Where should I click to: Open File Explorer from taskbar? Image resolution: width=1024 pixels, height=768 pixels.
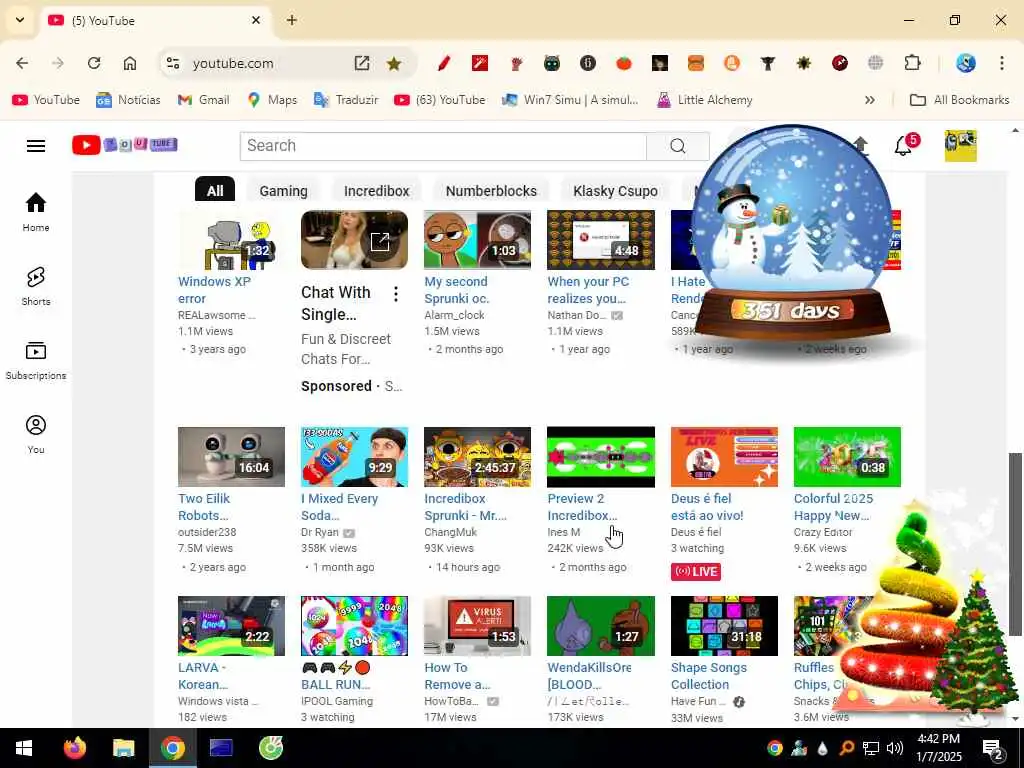[123, 748]
